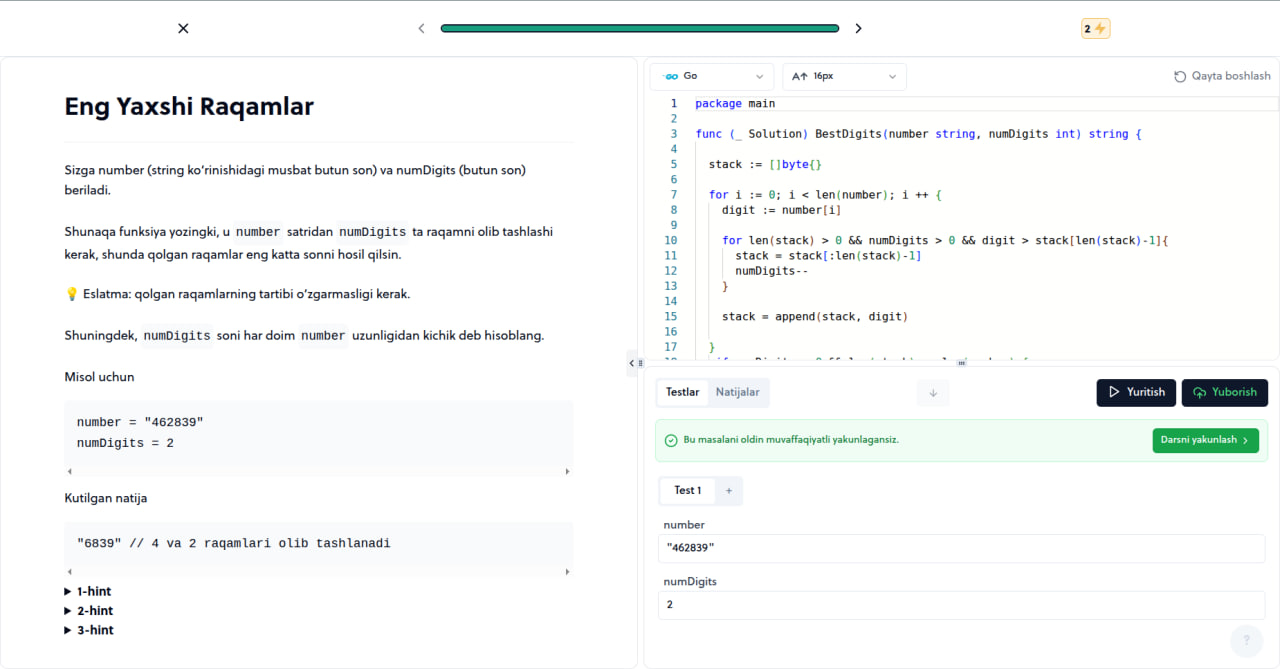1280x669 pixels.
Task: Finish lesson with Darsni yakunlash
Action: click(x=1205, y=440)
